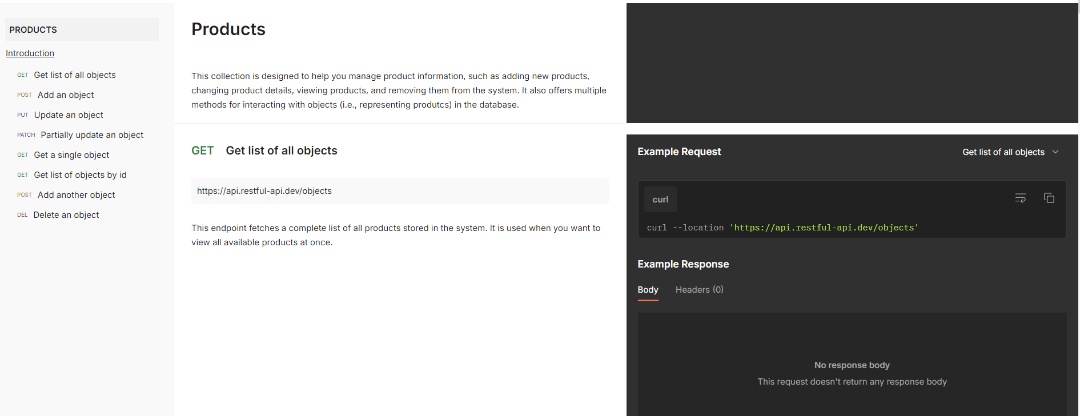The height and width of the screenshot is (416, 1080).
Task: Click the curl language selector
Action: 661,200
